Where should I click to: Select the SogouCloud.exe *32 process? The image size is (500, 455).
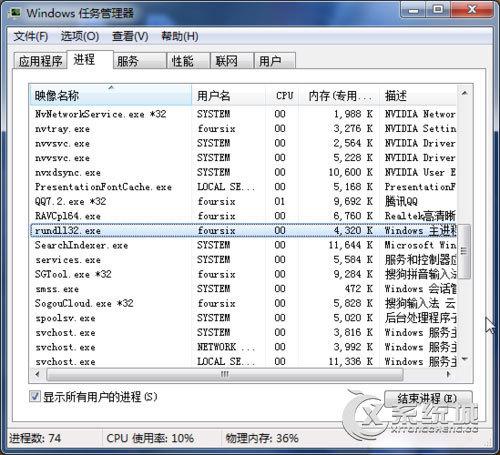tap(243, 303)
